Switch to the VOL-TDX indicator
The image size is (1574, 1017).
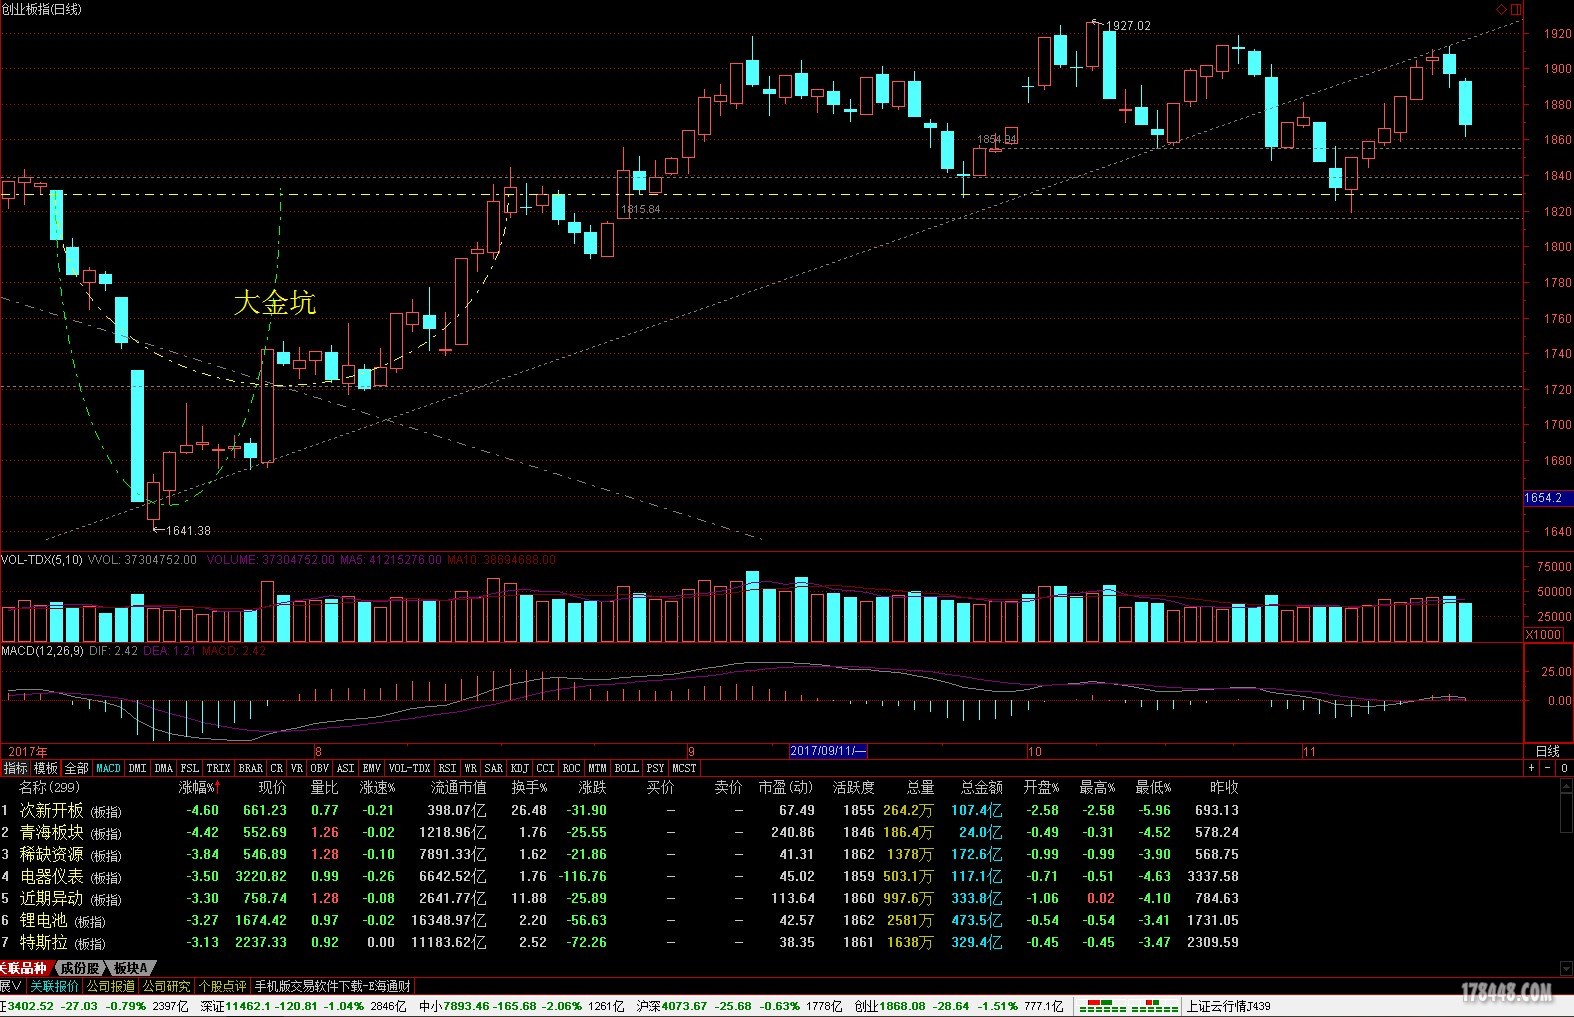click(x=409, y=768)
